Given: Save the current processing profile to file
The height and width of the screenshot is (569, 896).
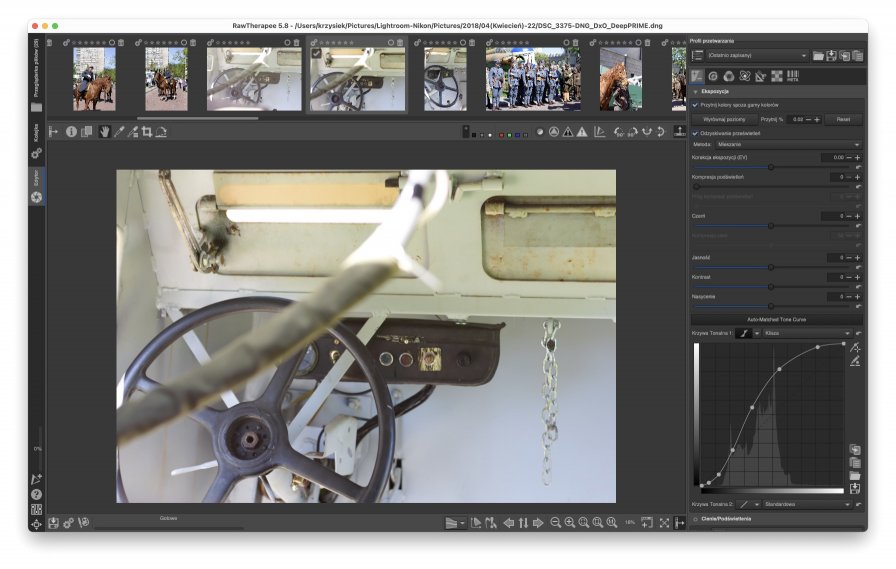Looking at the screenshot, I should click(x=832, y=55).
